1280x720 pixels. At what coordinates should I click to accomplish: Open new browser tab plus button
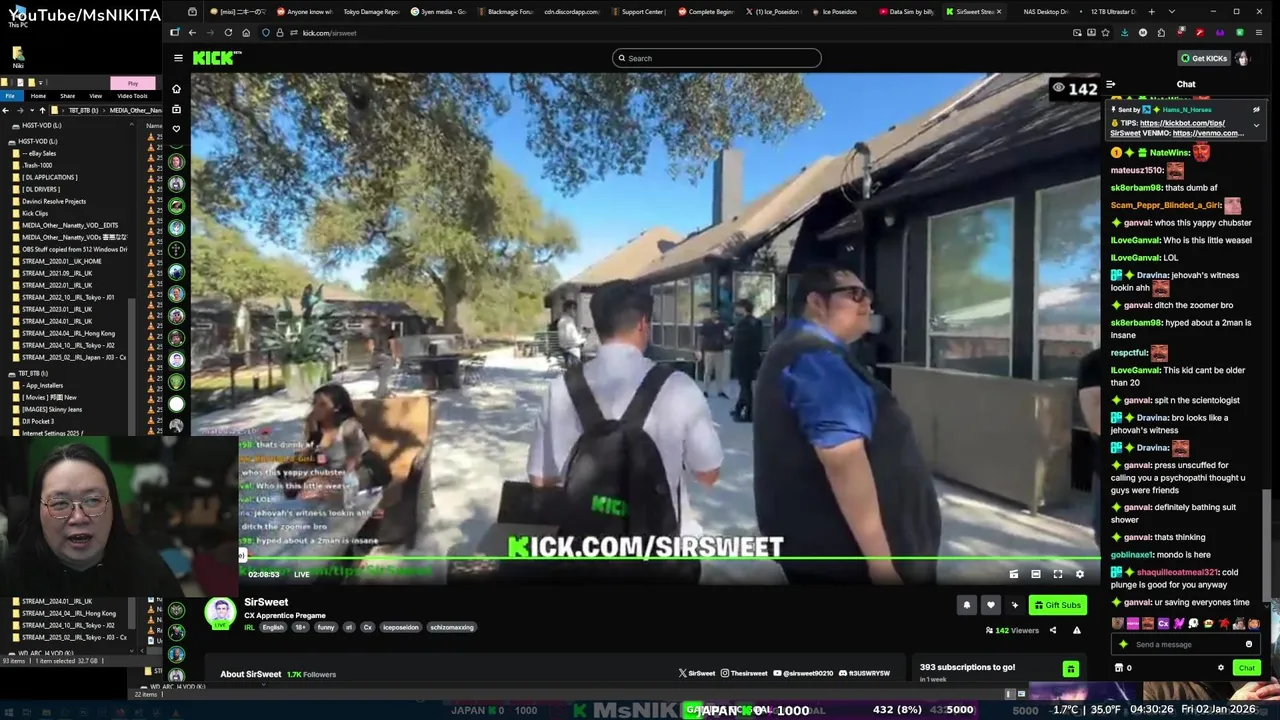click(x=1151, y=12)
